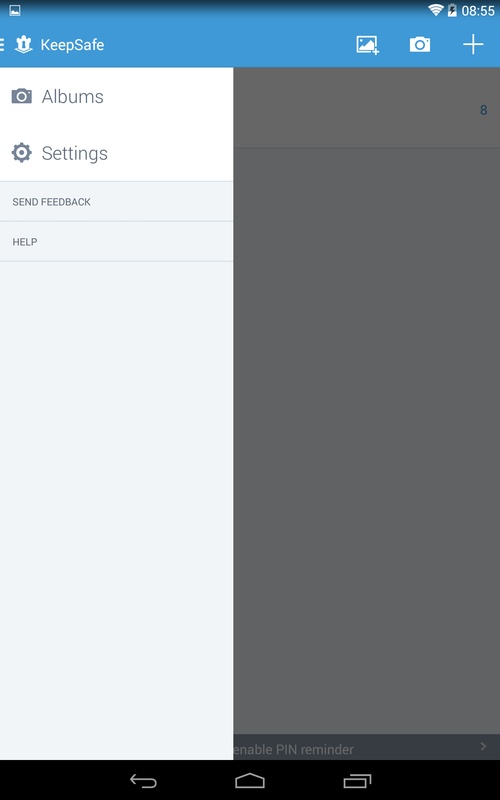Image resolution: width=500 pixels, height=800 pixels.
Task: Click the KeepSafe lock logo
Action: [23, 44]
